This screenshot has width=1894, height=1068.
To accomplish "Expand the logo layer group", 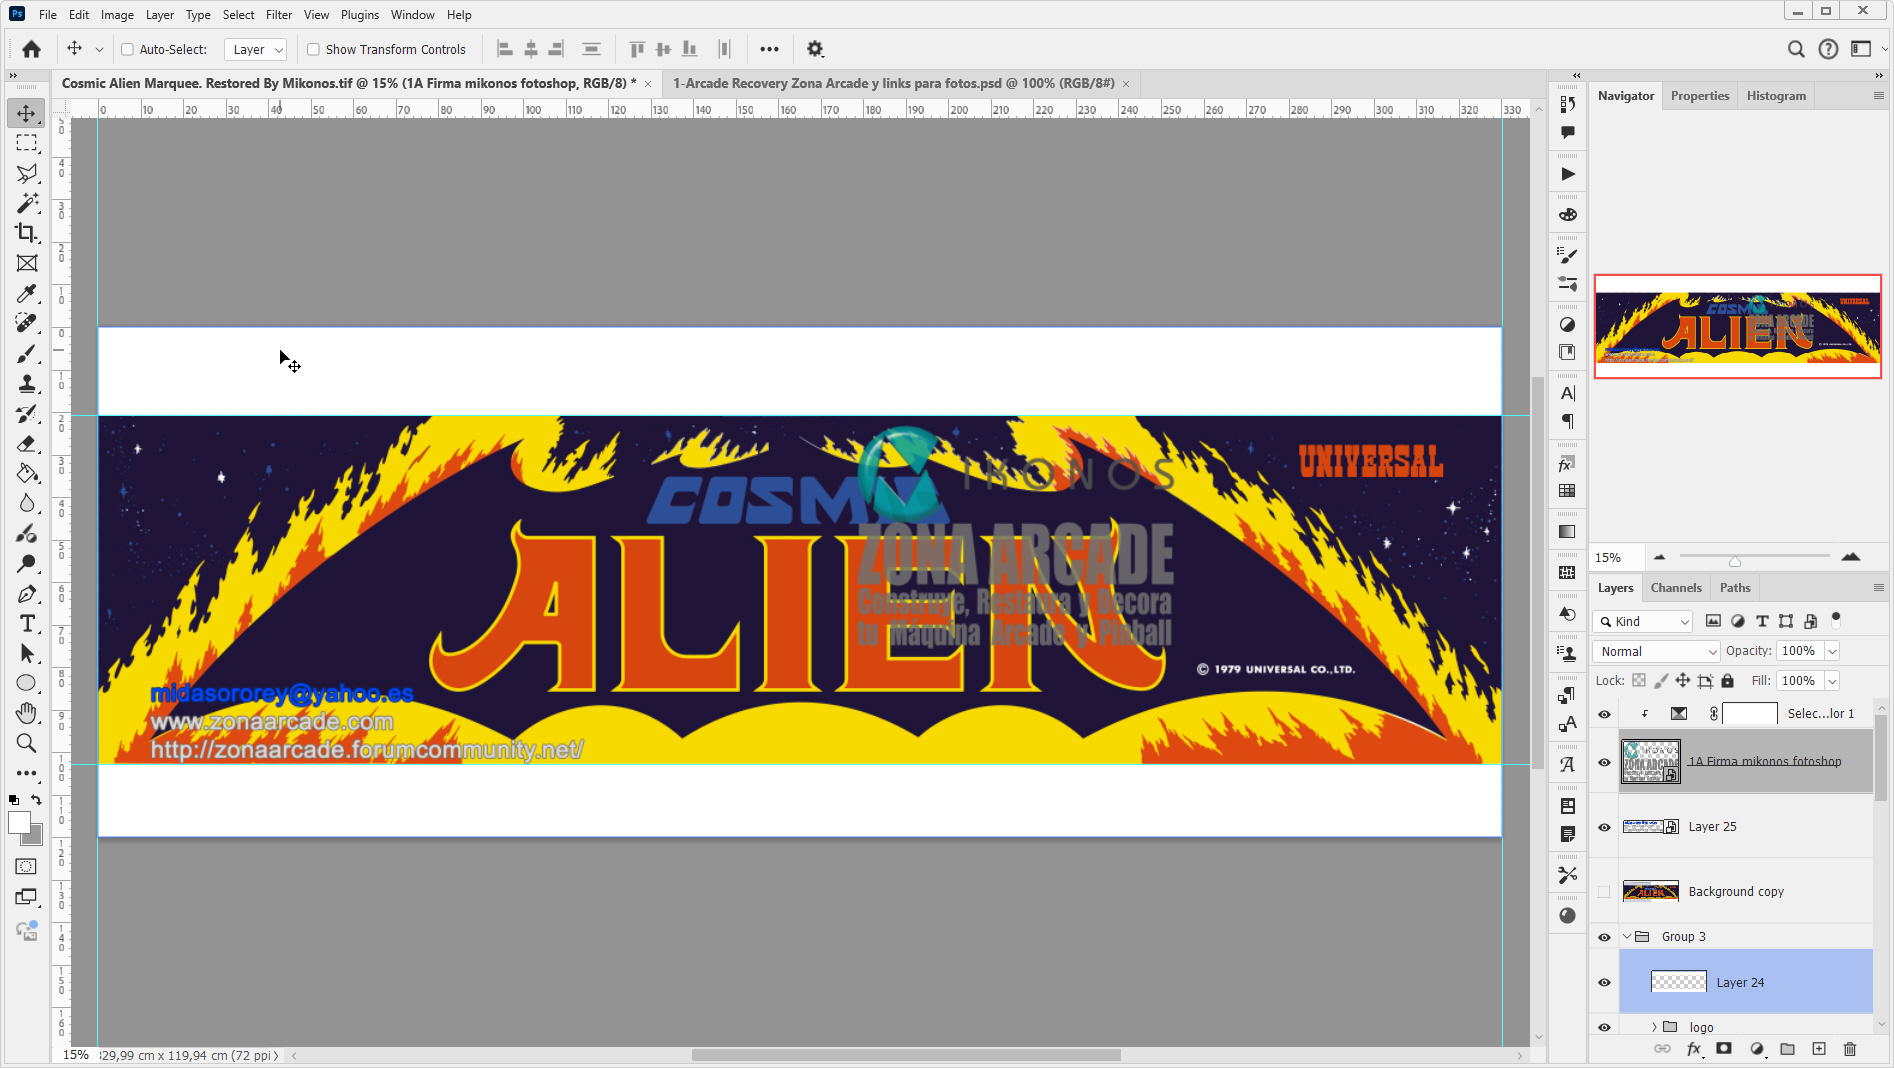I will (1655, 1027).
